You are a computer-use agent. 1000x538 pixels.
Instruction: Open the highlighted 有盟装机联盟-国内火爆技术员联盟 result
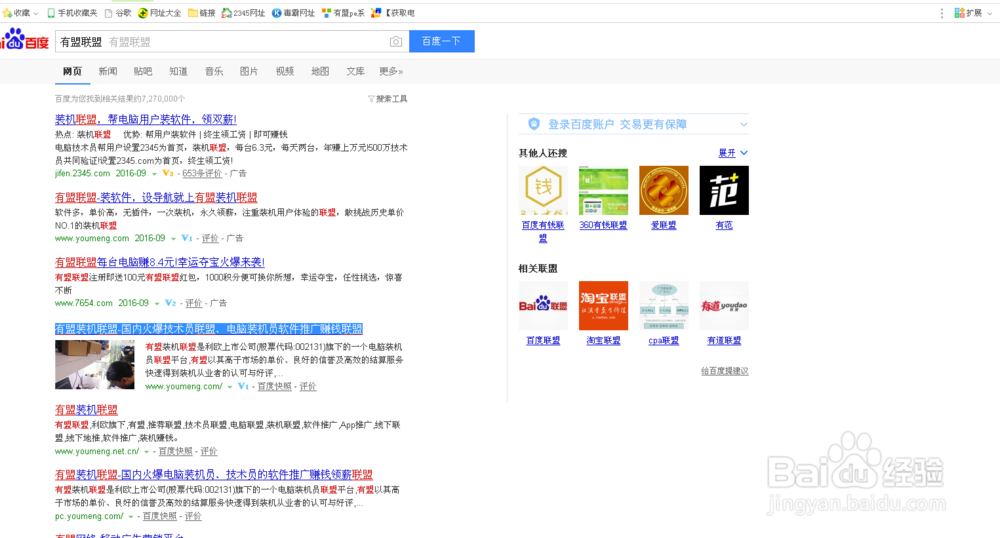[x=209, y=329]
